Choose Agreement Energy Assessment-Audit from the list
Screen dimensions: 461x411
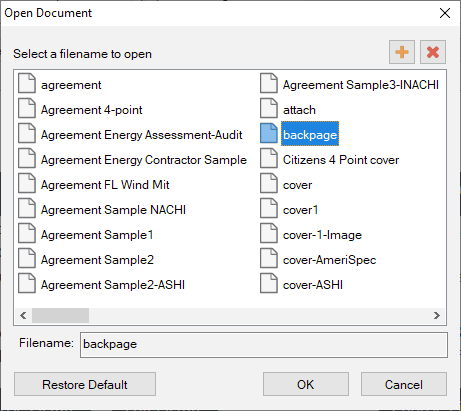141,135
